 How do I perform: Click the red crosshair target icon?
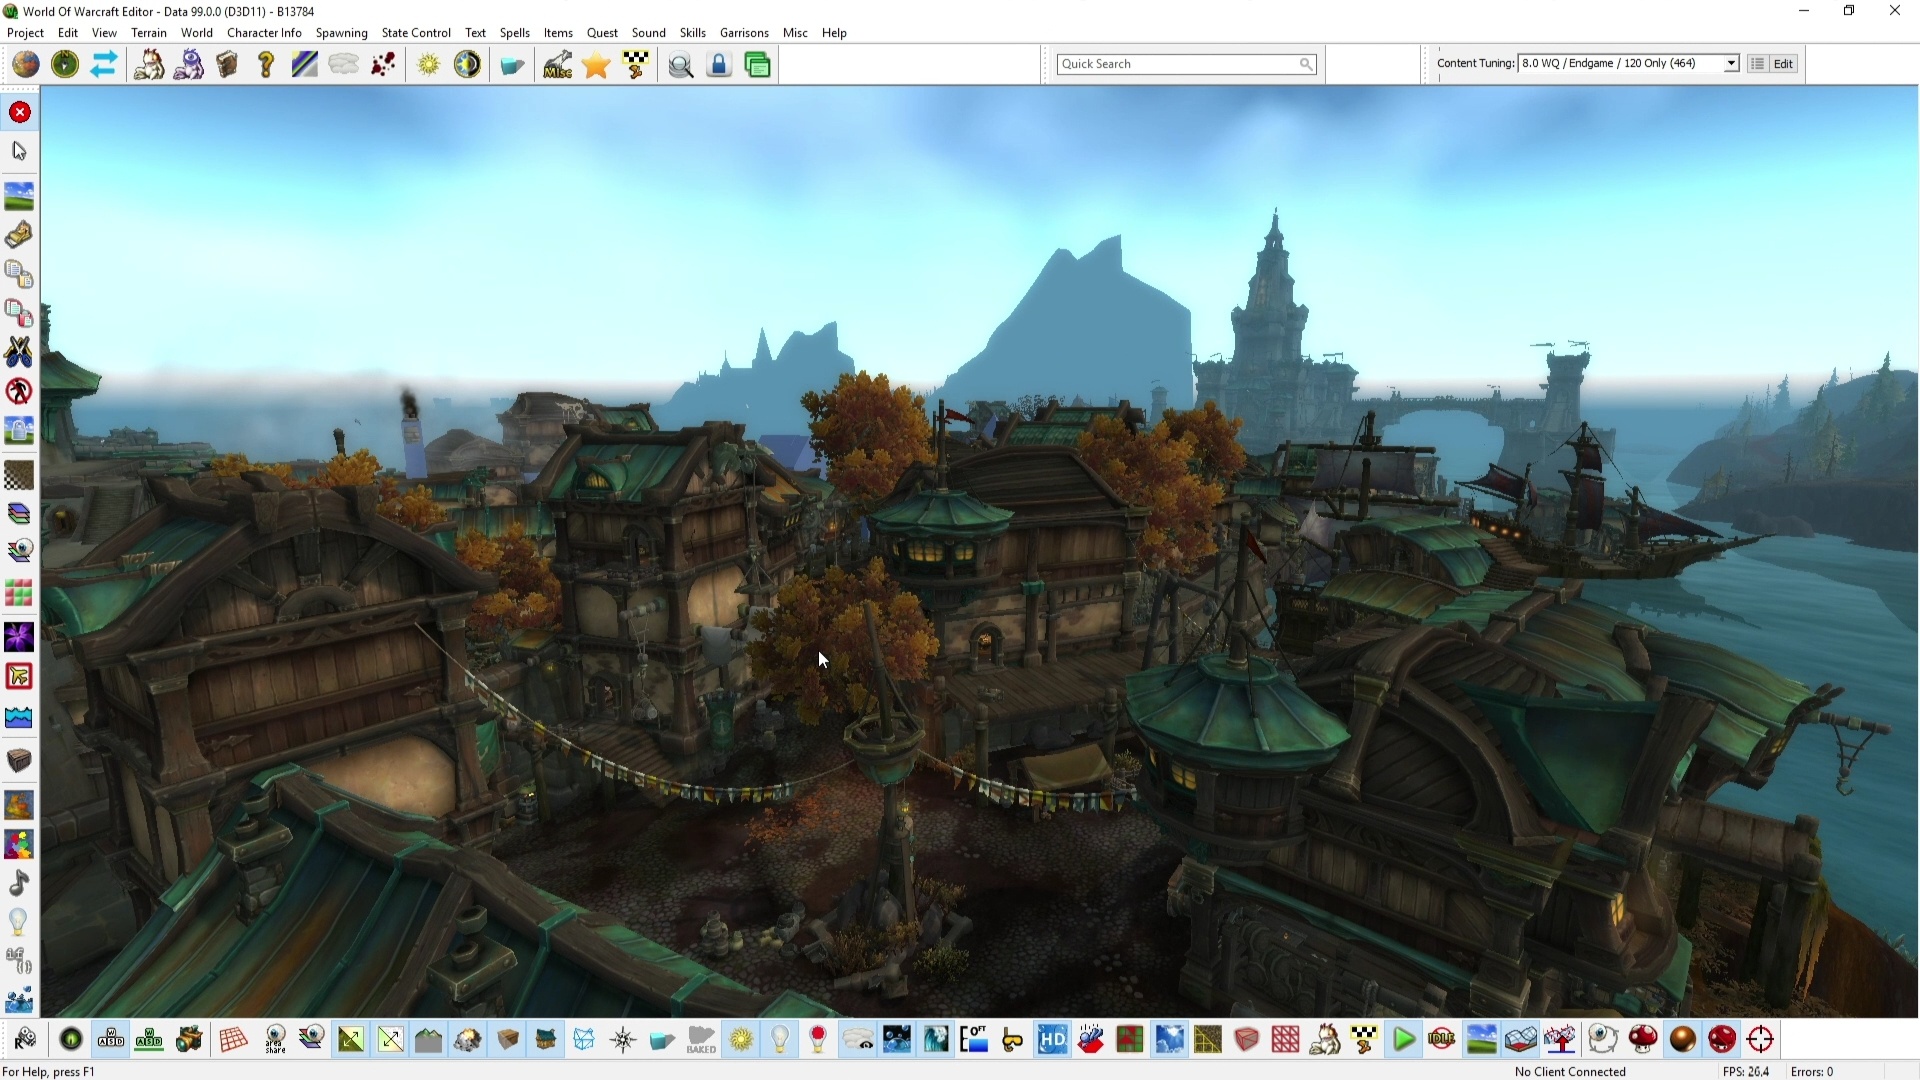(x=1760, y=1040)
